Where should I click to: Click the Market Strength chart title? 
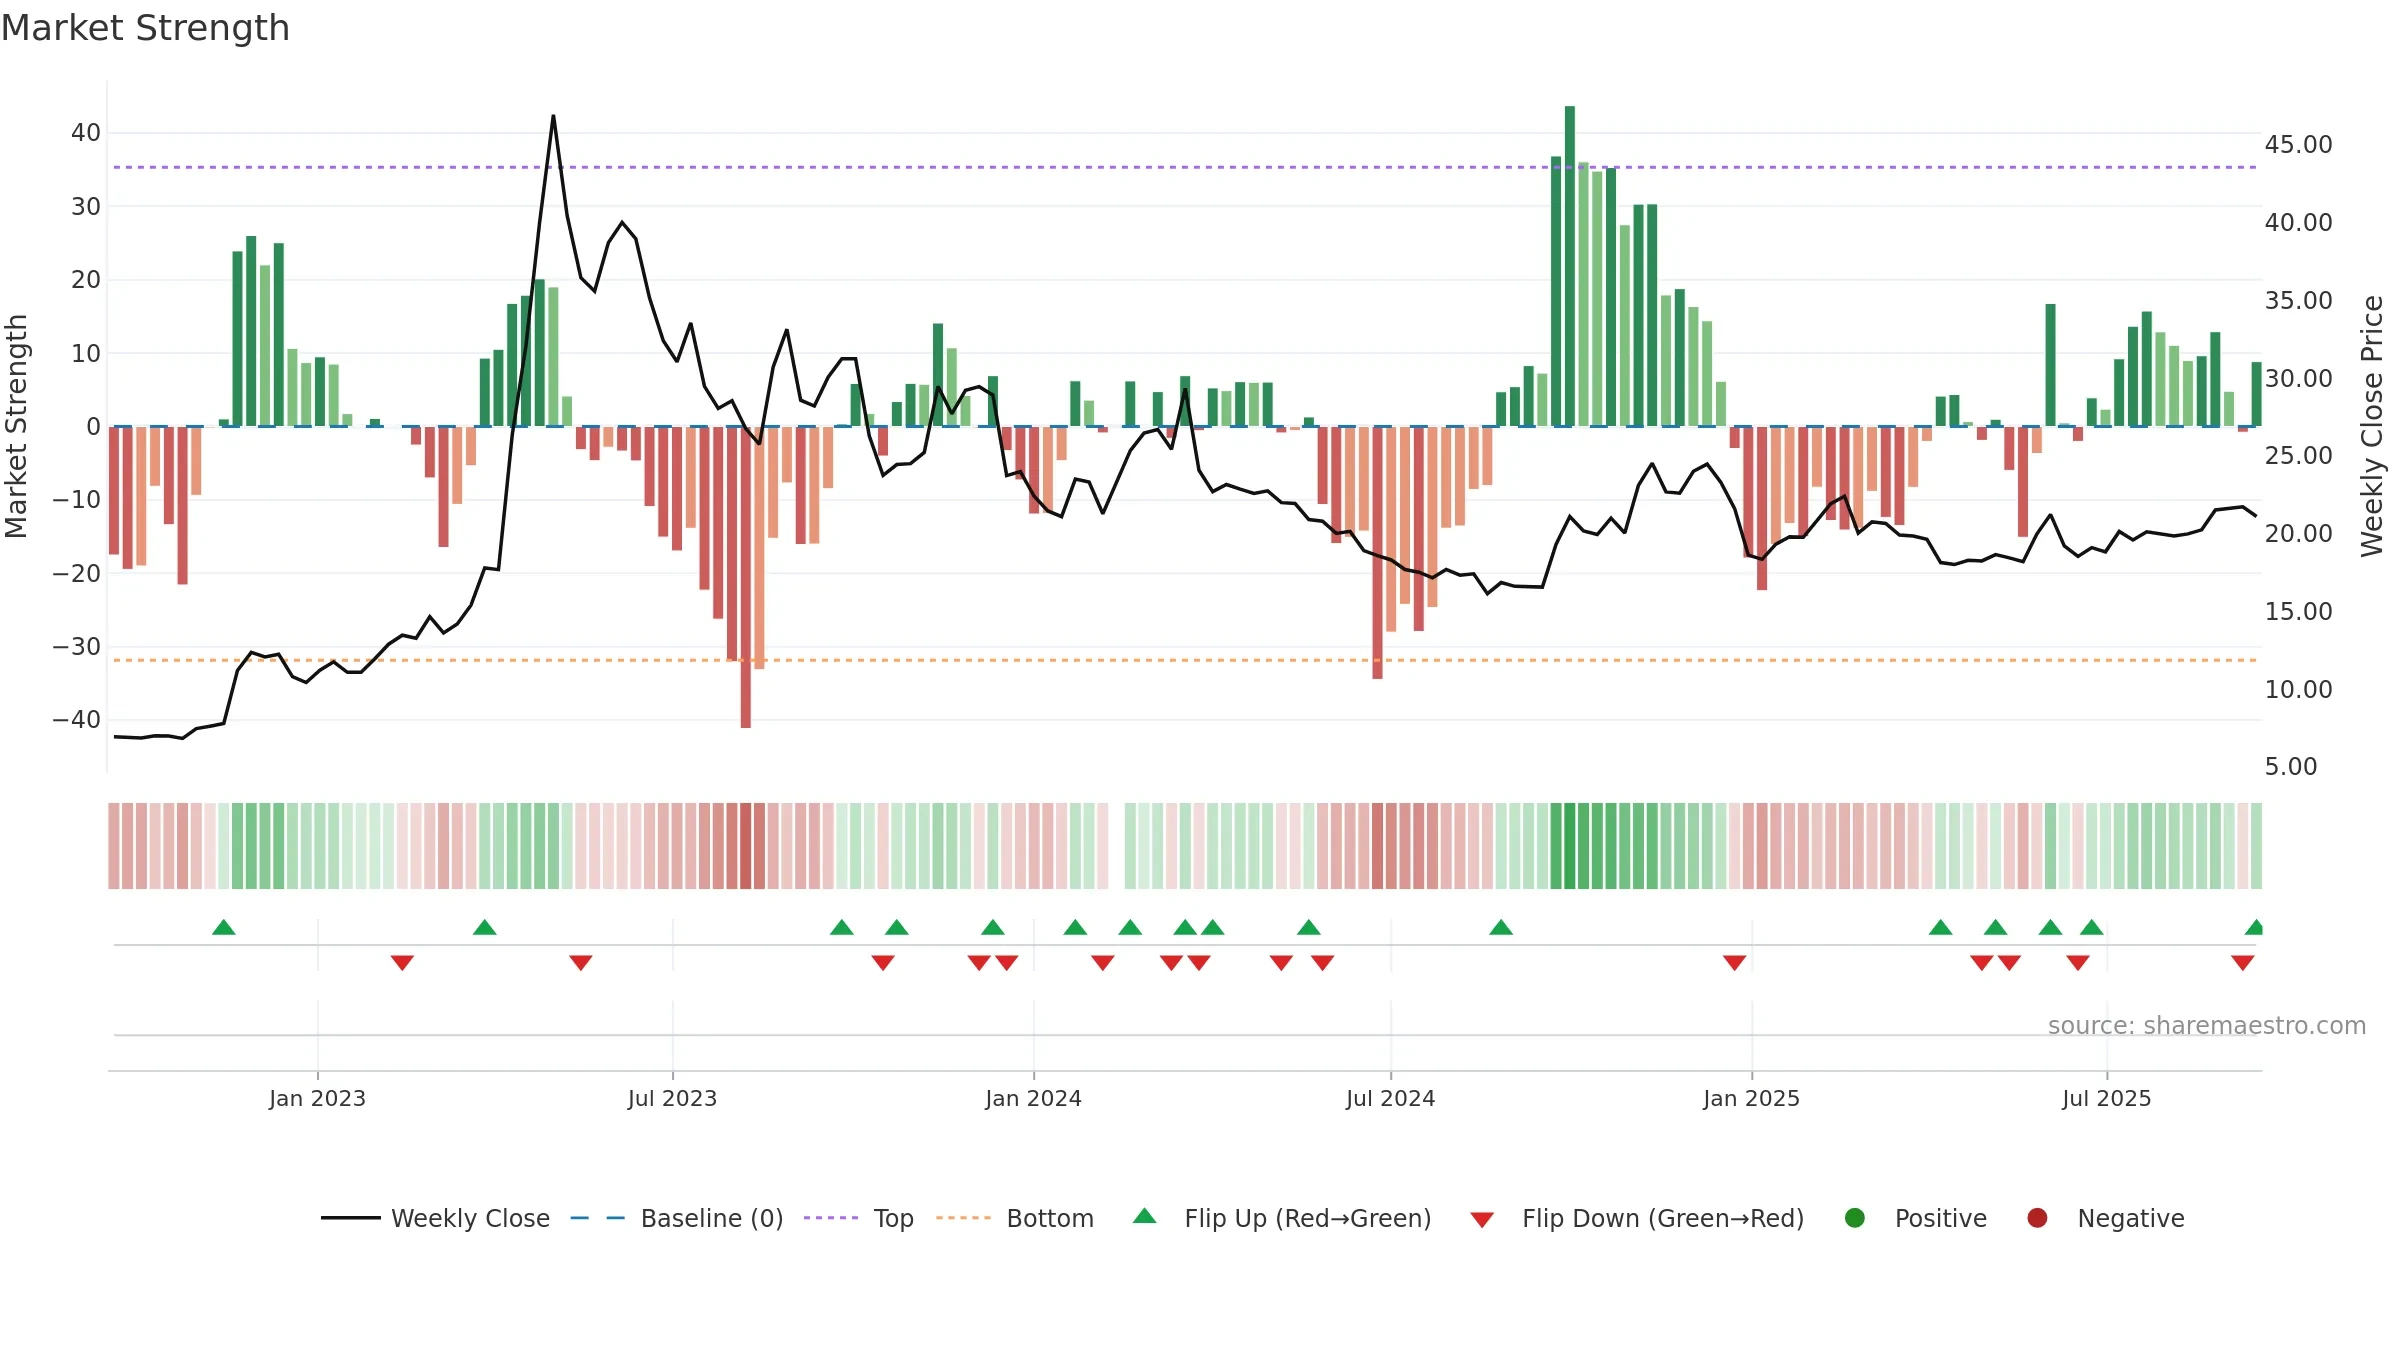tap(145, 28)
